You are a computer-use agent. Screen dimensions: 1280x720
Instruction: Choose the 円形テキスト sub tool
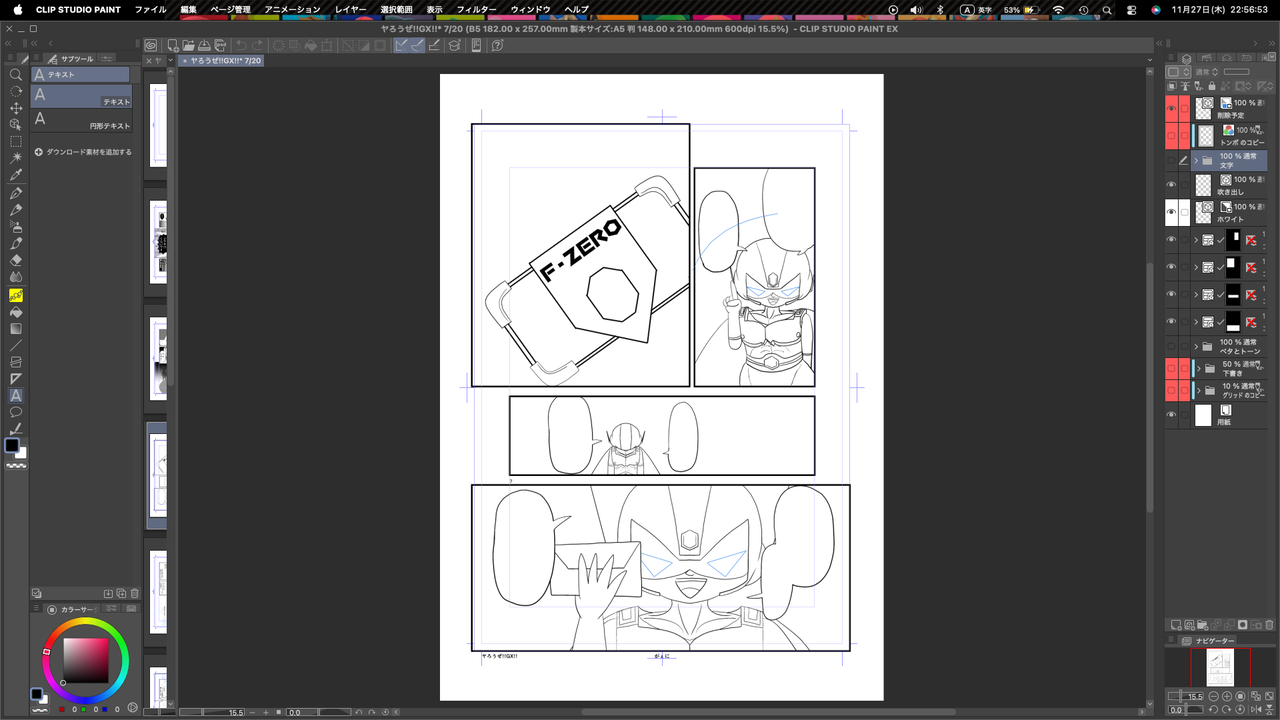[81, 120]
